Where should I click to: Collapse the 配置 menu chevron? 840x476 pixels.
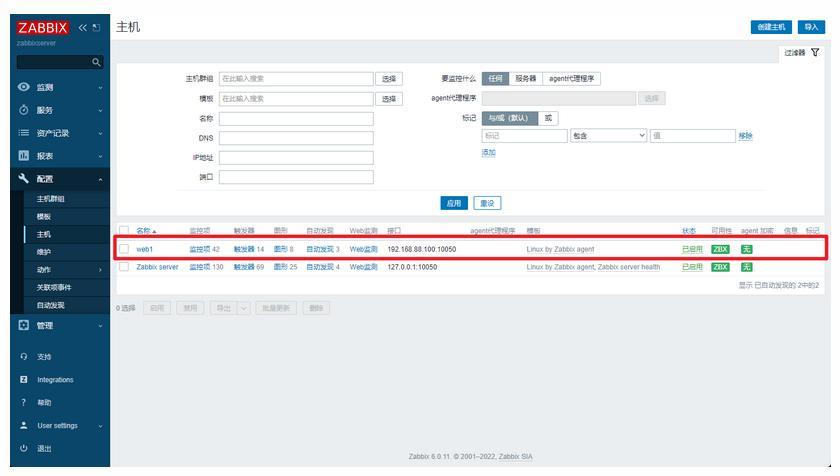click(100, 179)
